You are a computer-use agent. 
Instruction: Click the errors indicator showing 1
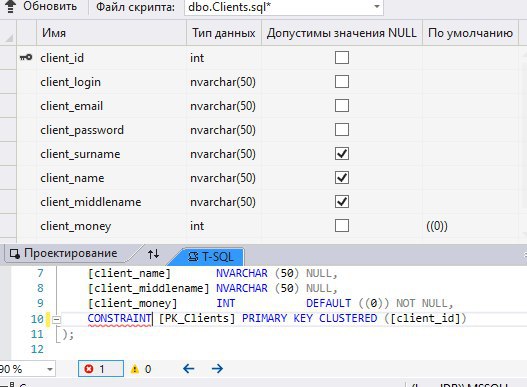coord(100,369)
